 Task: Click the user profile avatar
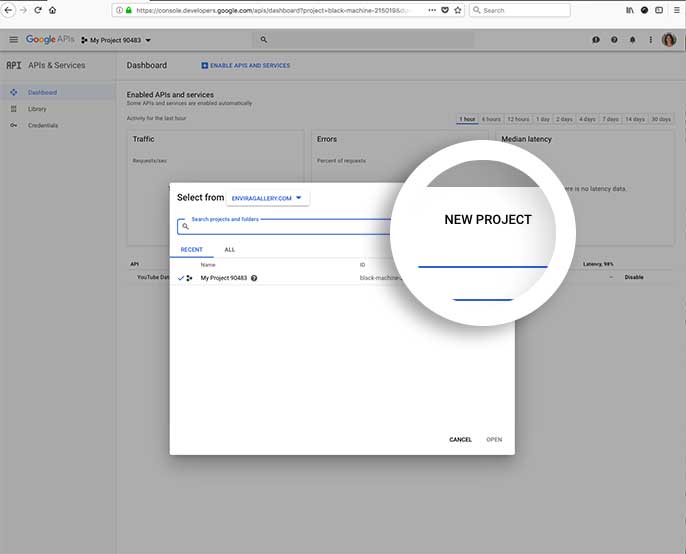point(669,40)
